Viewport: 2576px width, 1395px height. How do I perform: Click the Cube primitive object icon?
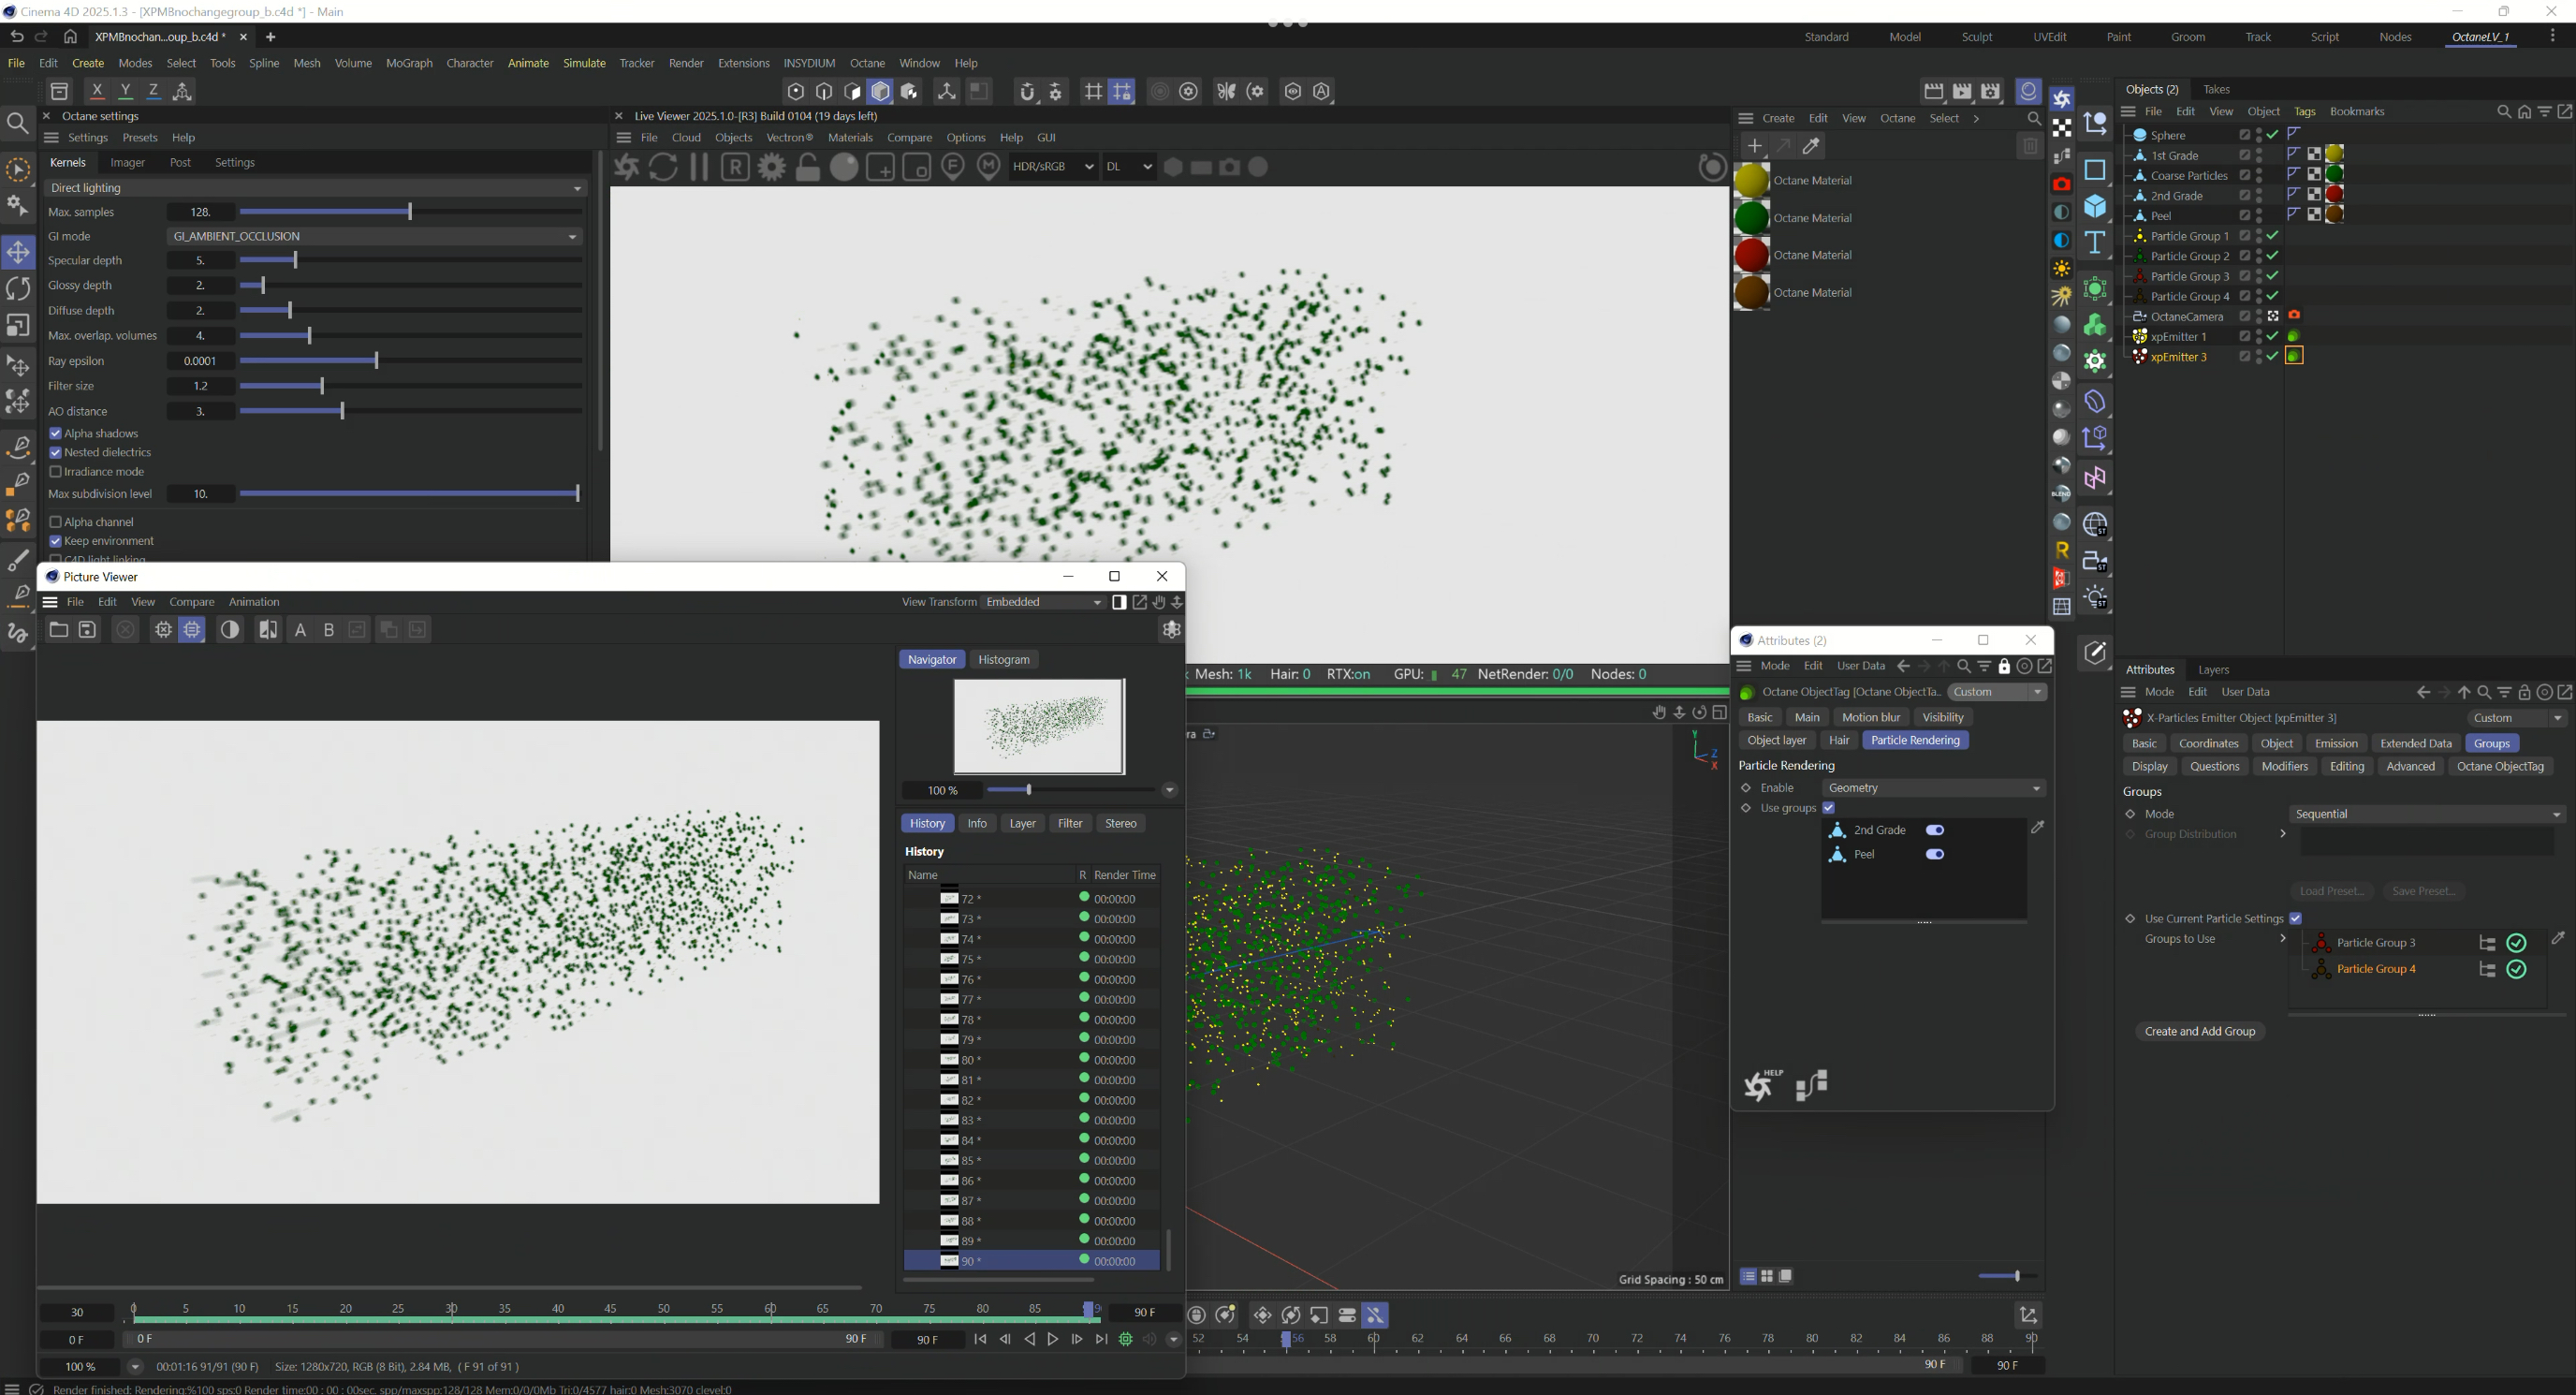[2095, 206]
